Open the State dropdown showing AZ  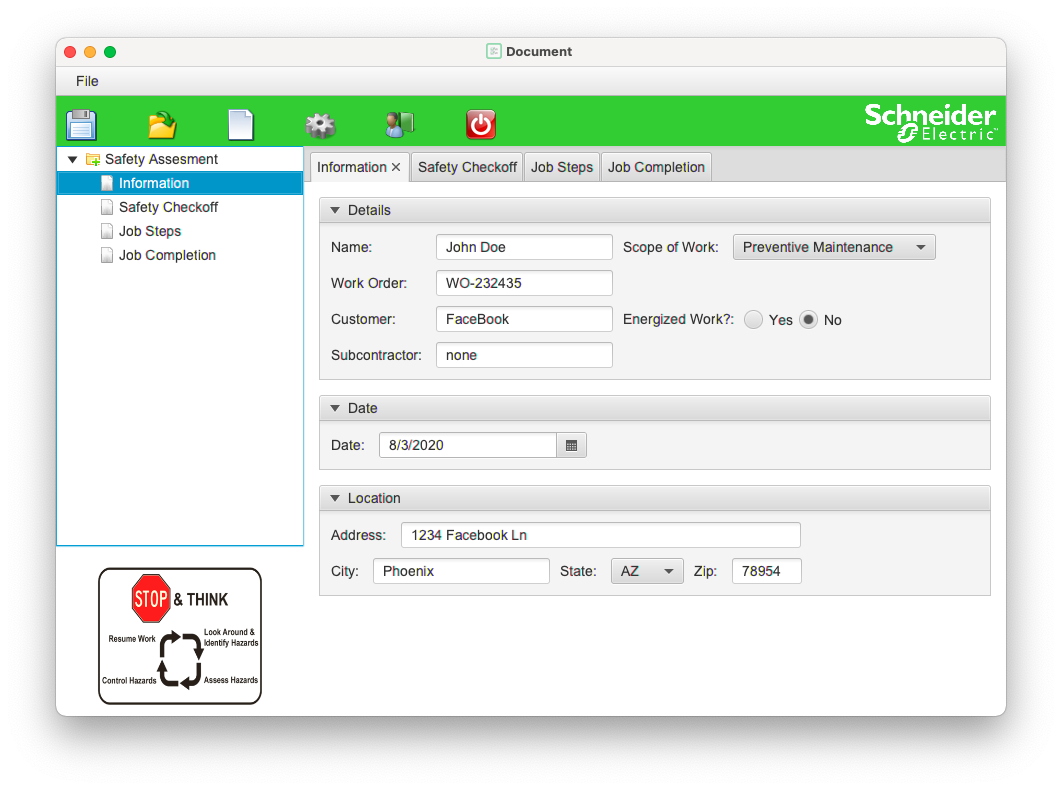tap(646, 570)
